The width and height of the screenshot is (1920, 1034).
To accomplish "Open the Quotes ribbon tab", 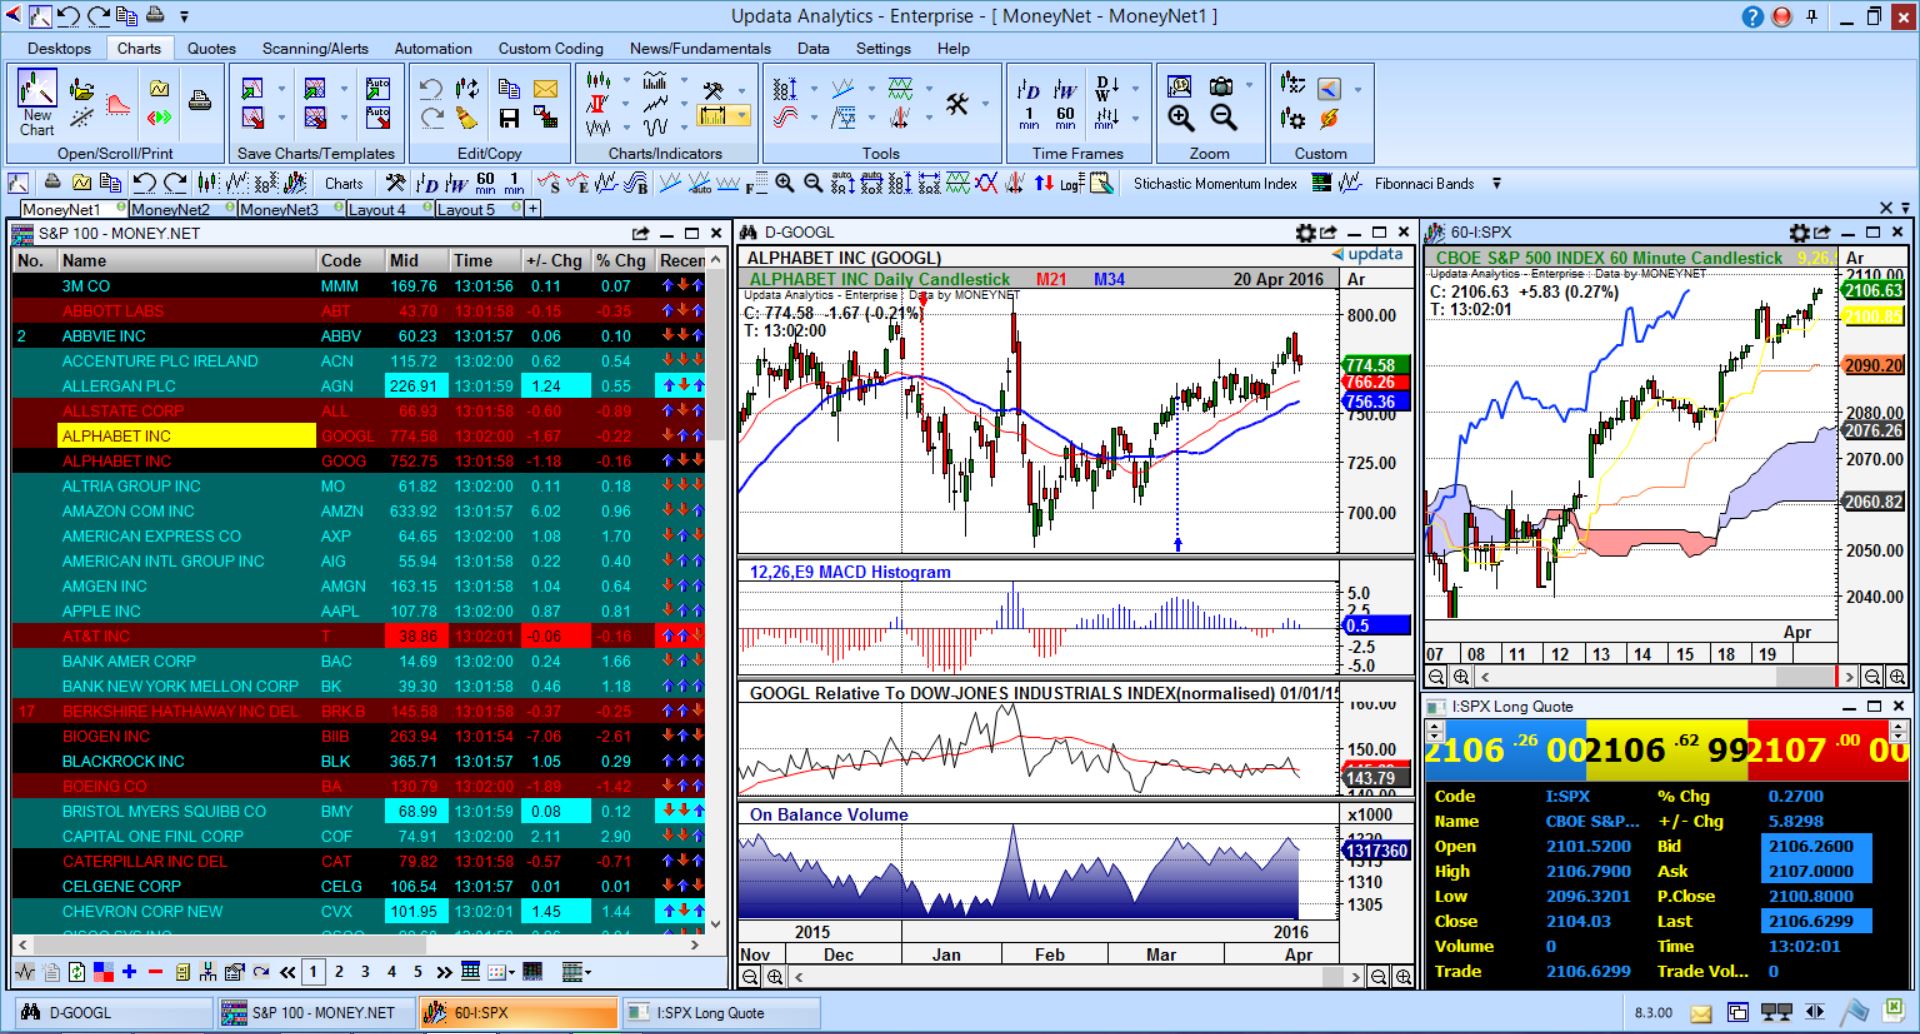I will tap(212, 48).
